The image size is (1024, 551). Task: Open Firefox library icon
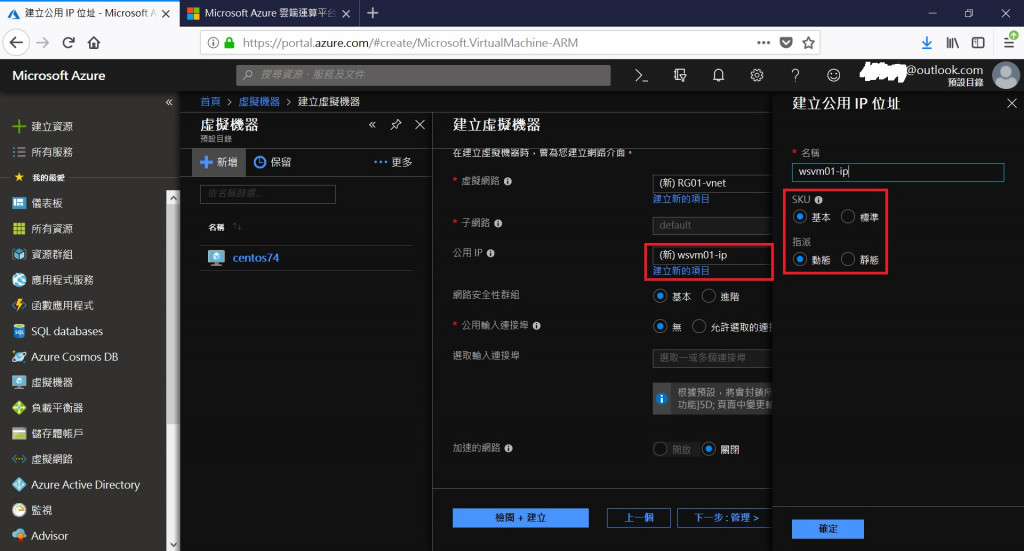[953, 43]
